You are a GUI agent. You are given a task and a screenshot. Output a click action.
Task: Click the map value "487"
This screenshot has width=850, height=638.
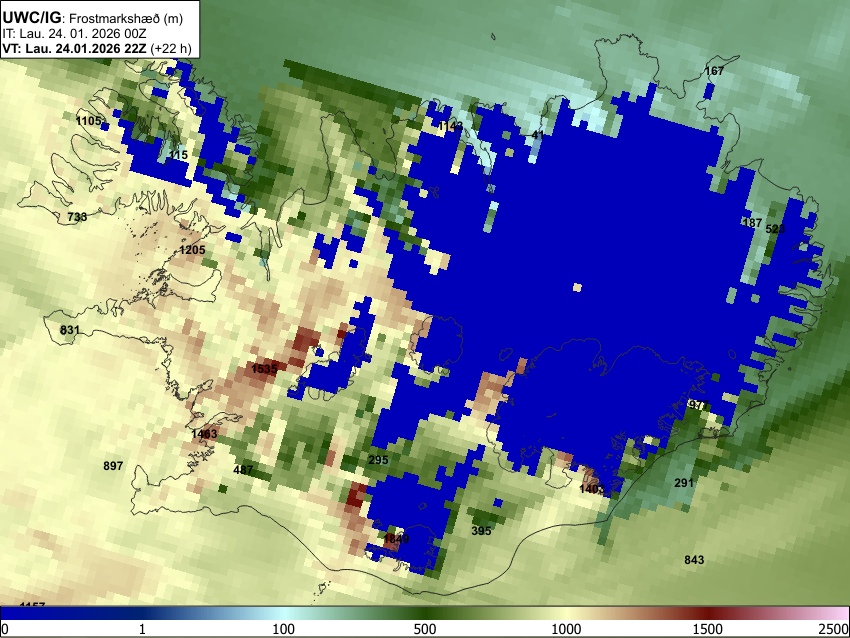pos(243,469)
